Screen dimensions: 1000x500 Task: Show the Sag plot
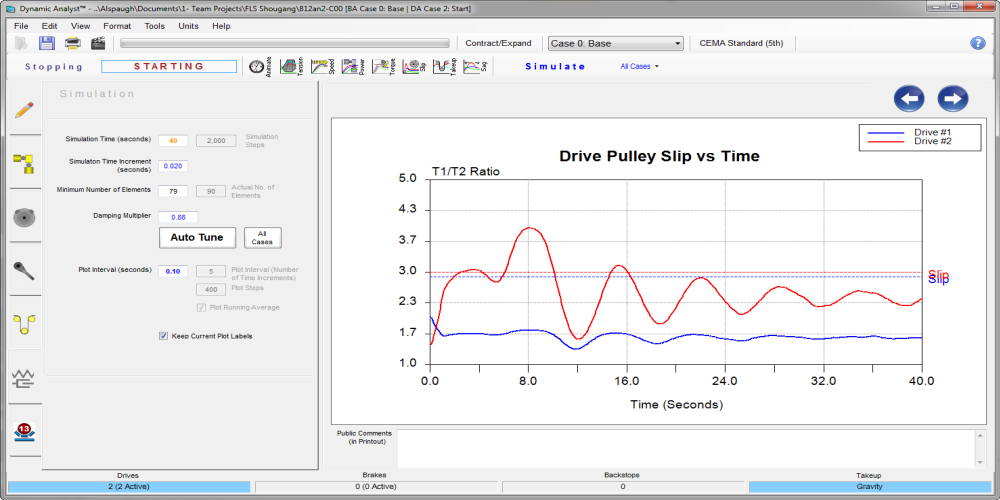(475, 67)
